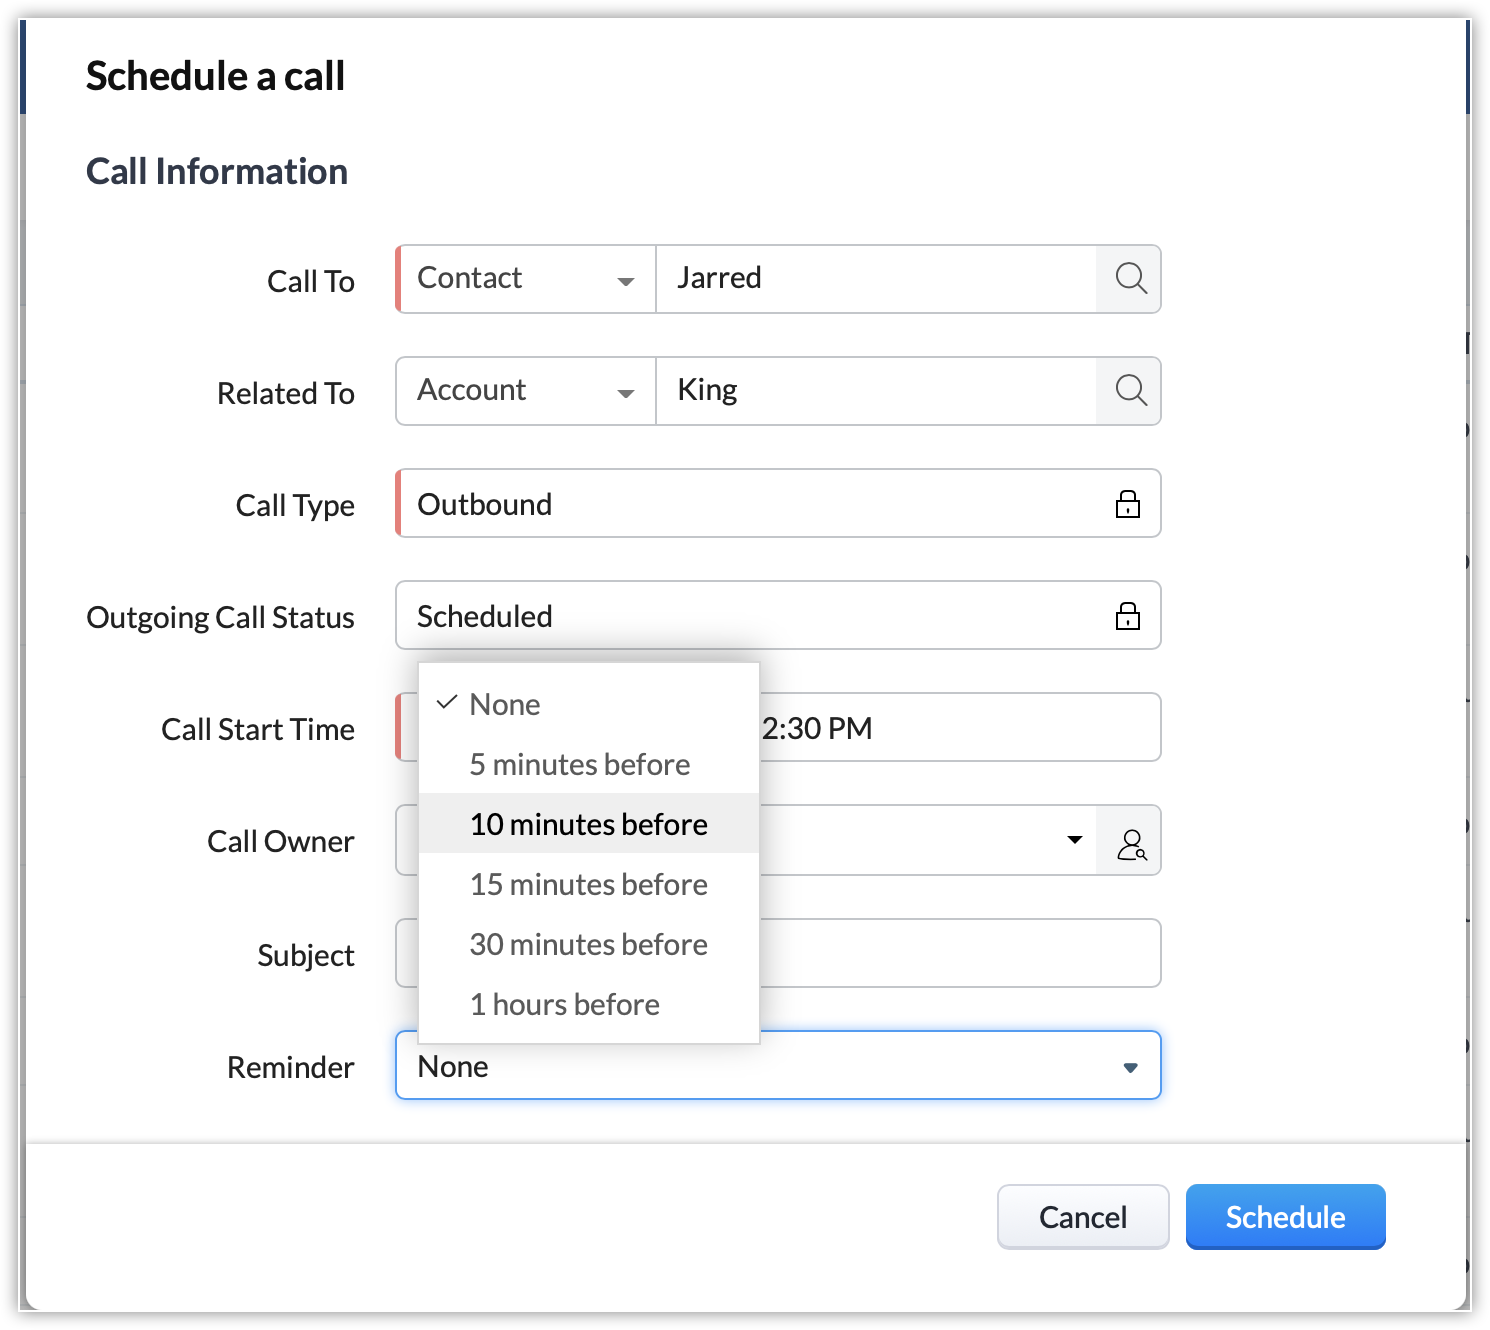Viewport: 1490px width, 1330px height.
Task: Click the Related To account lookup icon
Action: 1130,391
